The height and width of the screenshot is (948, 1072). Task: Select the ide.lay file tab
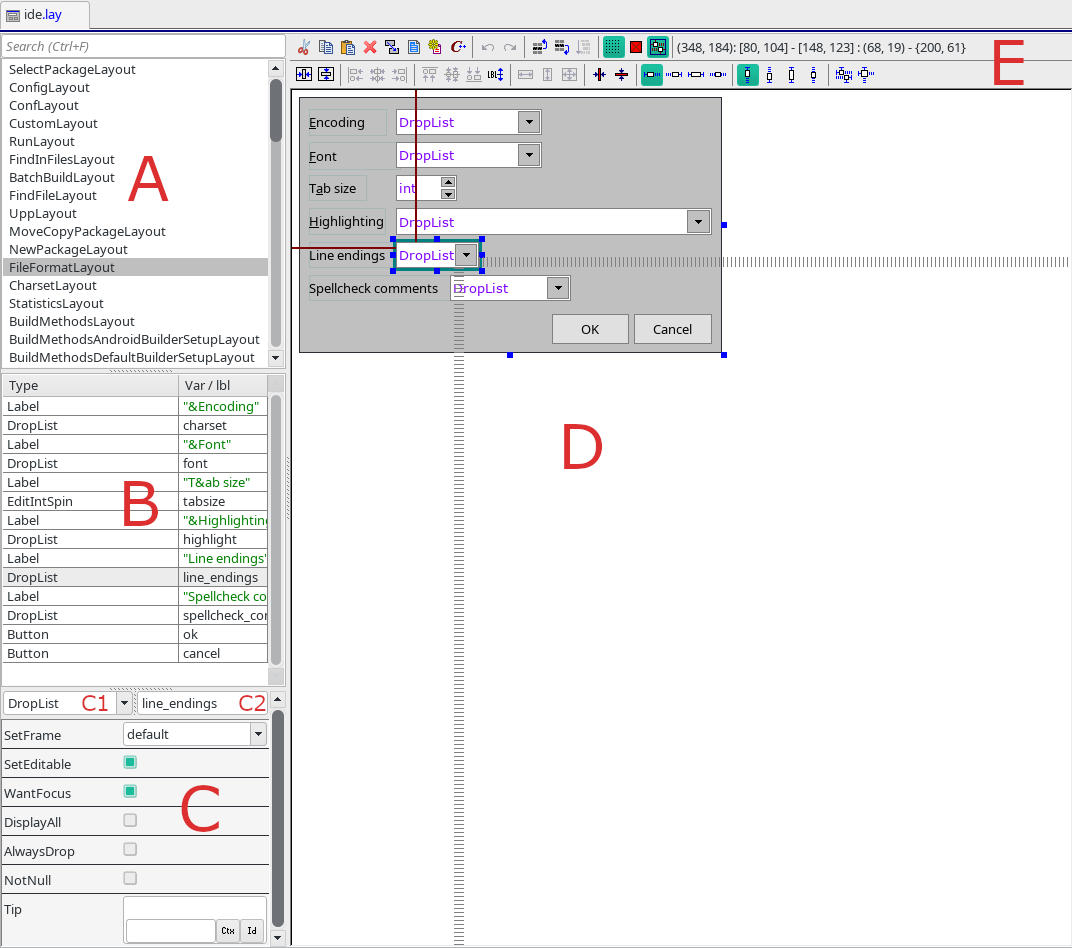pos(45,14)
